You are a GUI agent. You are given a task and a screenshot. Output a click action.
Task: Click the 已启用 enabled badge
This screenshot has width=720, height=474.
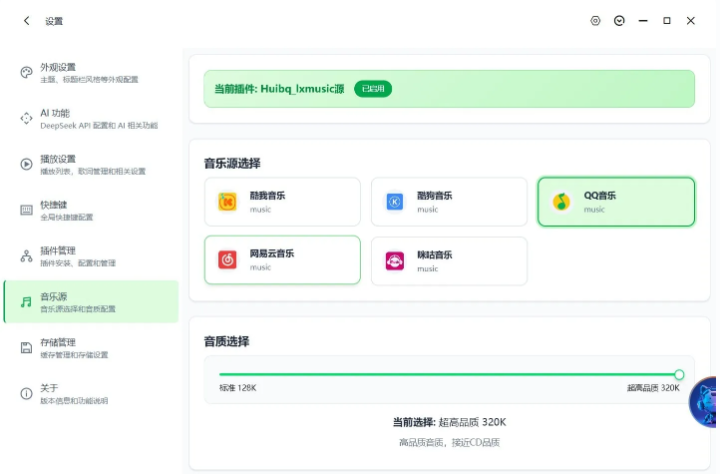373,89
